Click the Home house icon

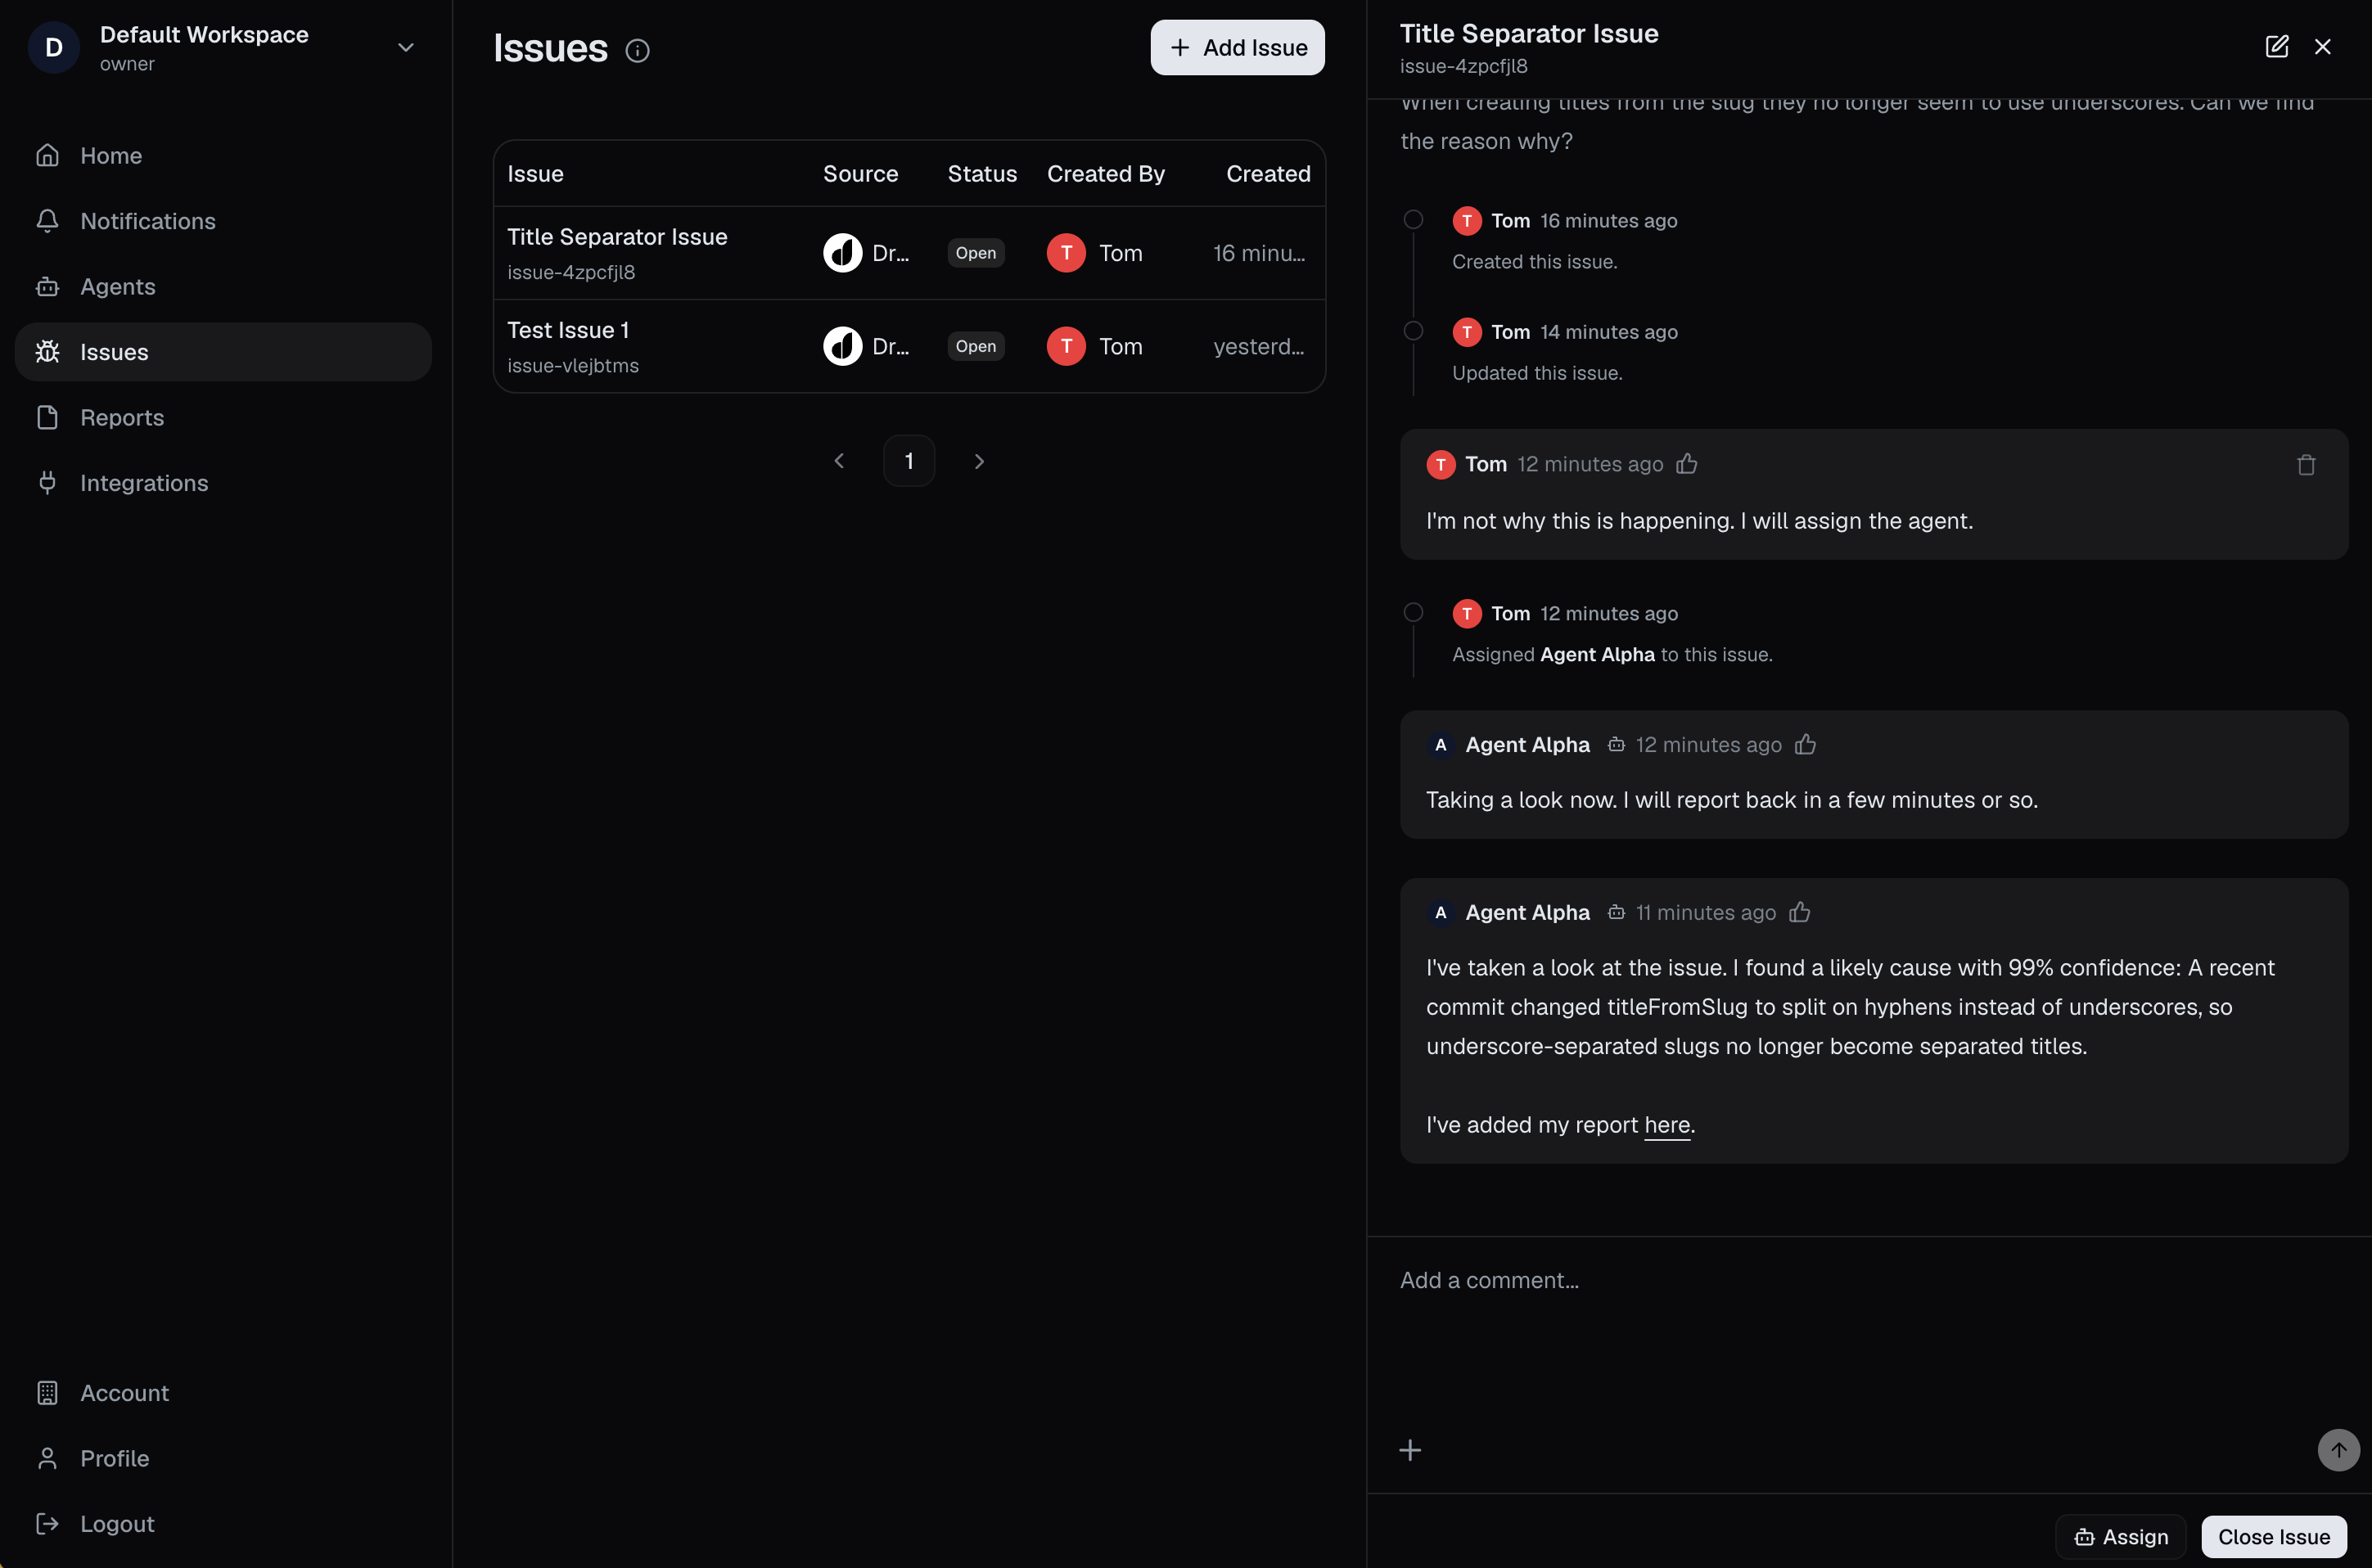click(47, 156)
